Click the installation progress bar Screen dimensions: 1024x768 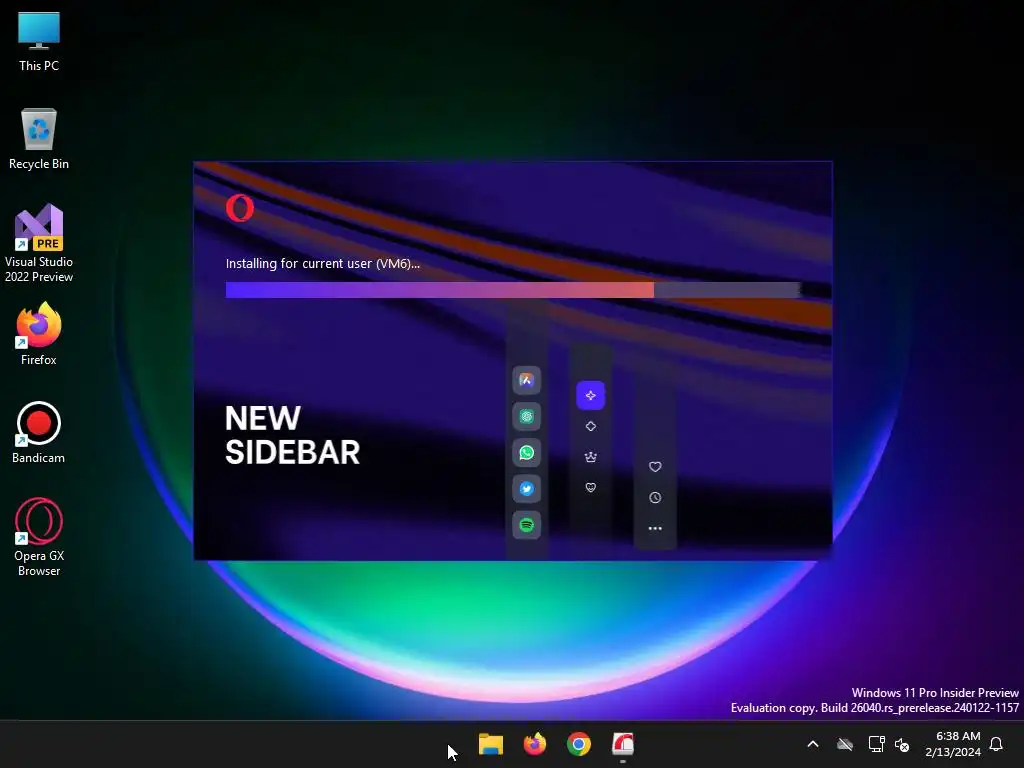(x=513, y=289)
